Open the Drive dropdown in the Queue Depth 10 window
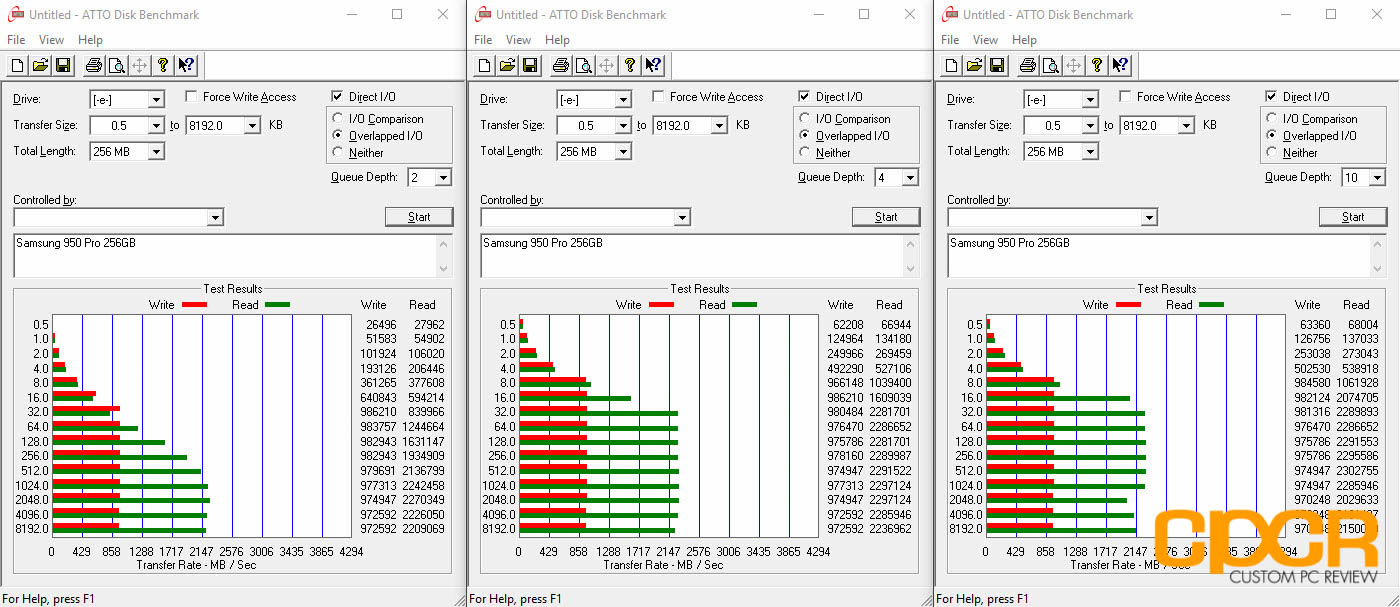 point(1090,100)
